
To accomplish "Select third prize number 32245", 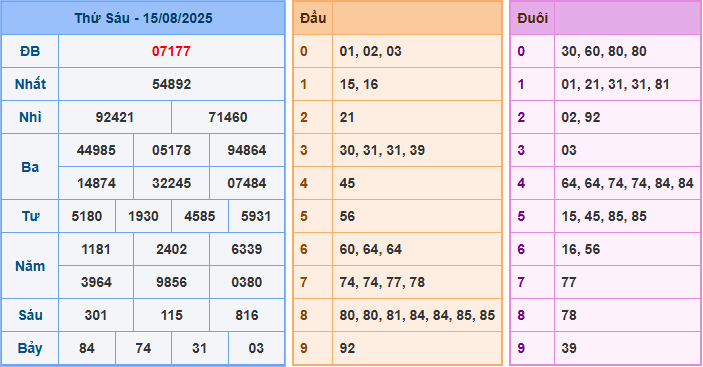I will pyautogui.click(x=171, y=183).
